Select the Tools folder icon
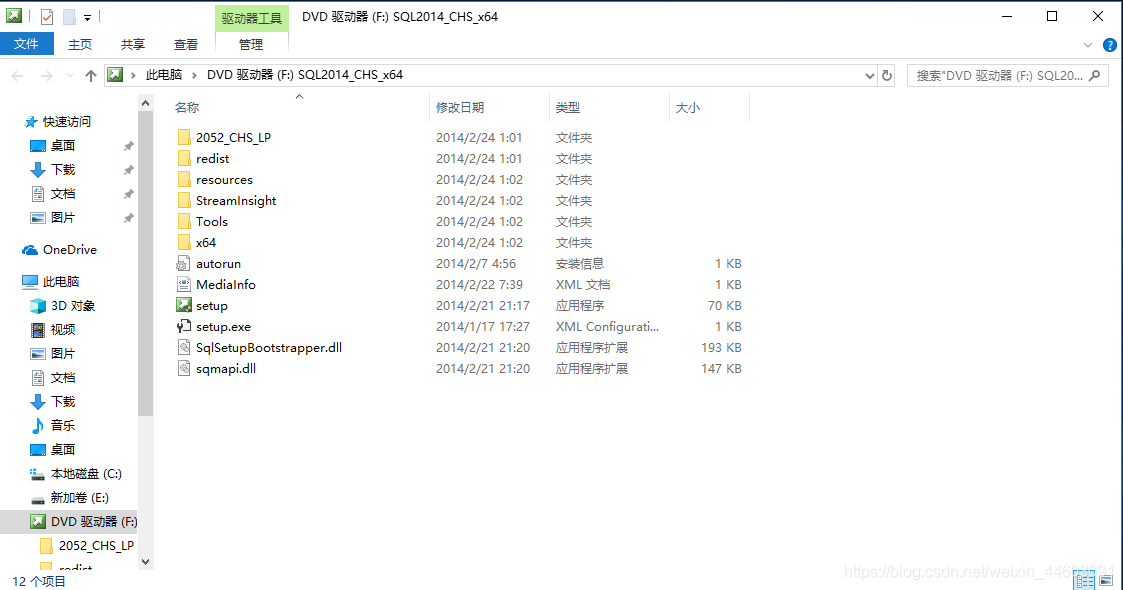The image size is (1123, 590). (x=184, y=221)
